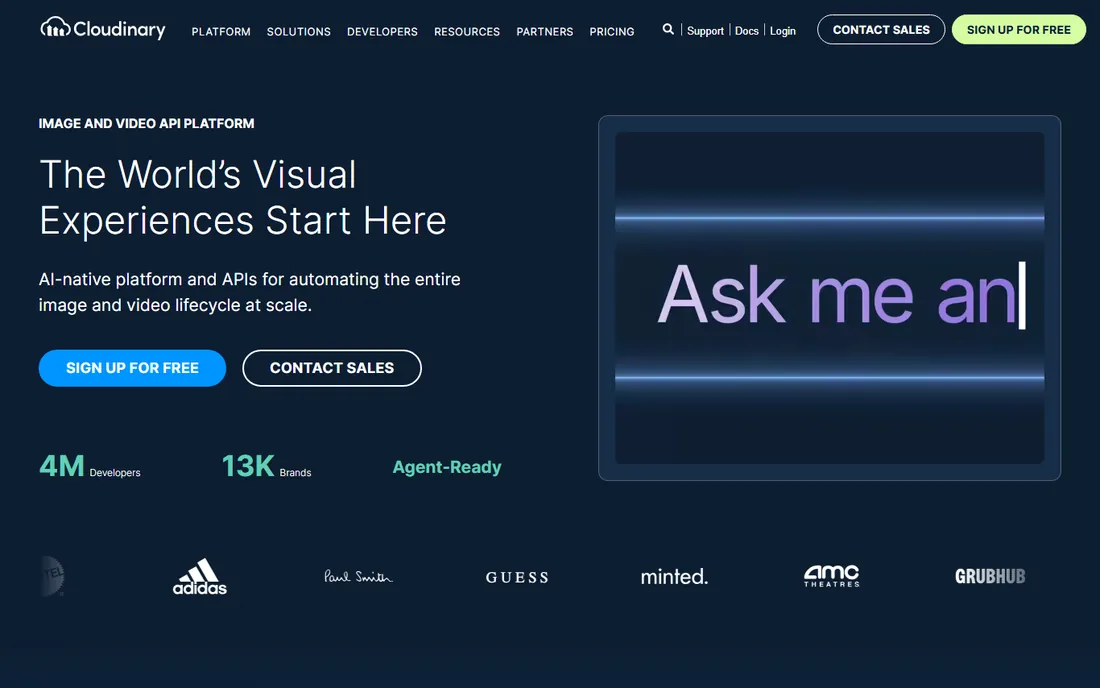Click the "13K Brands" stat
Image resolution: width=1100 pixels, height=688 pixels.
[267, 466]
